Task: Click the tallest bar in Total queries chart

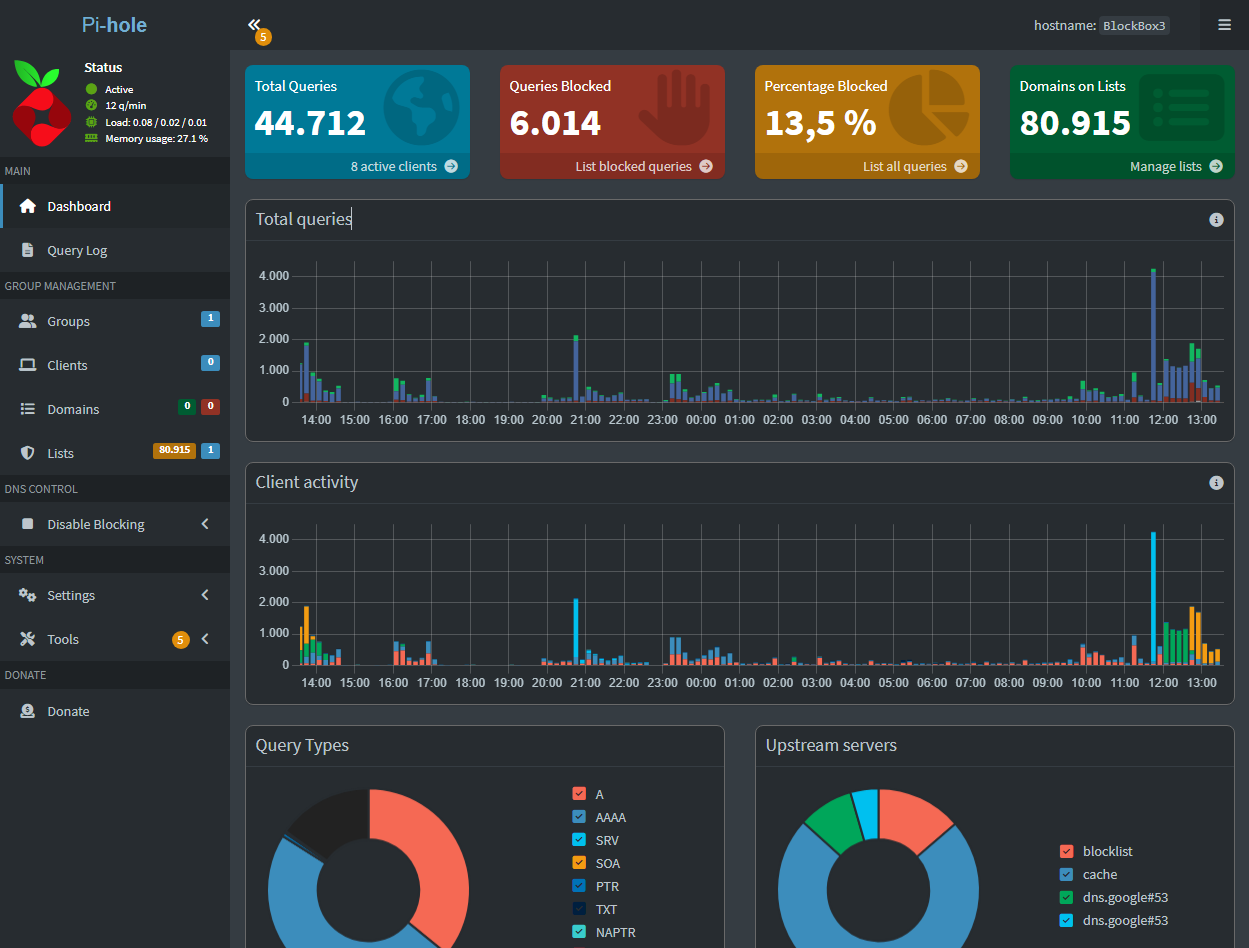Action: point(1153,330)
